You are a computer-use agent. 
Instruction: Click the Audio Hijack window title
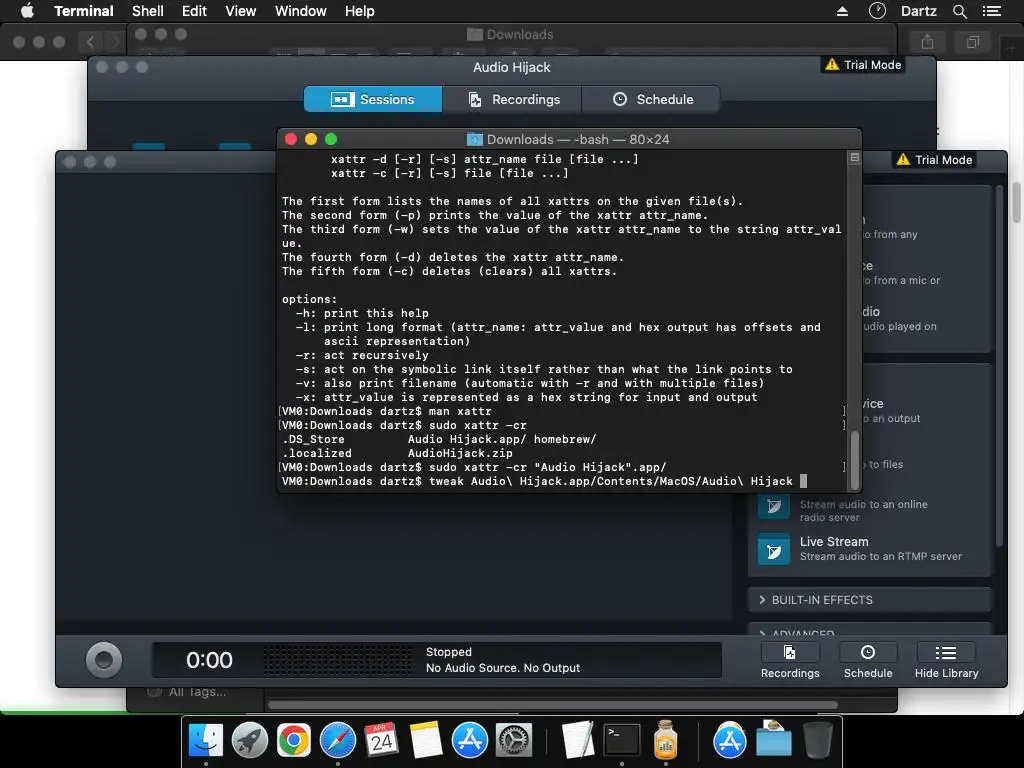click(x=511, y=67)
